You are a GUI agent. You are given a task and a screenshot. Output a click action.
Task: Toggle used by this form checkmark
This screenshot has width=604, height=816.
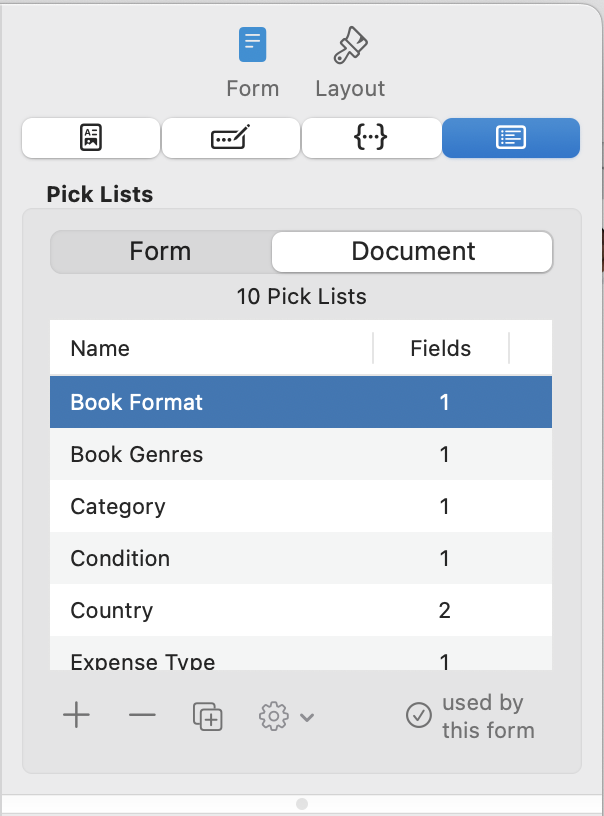pos(418,716)
